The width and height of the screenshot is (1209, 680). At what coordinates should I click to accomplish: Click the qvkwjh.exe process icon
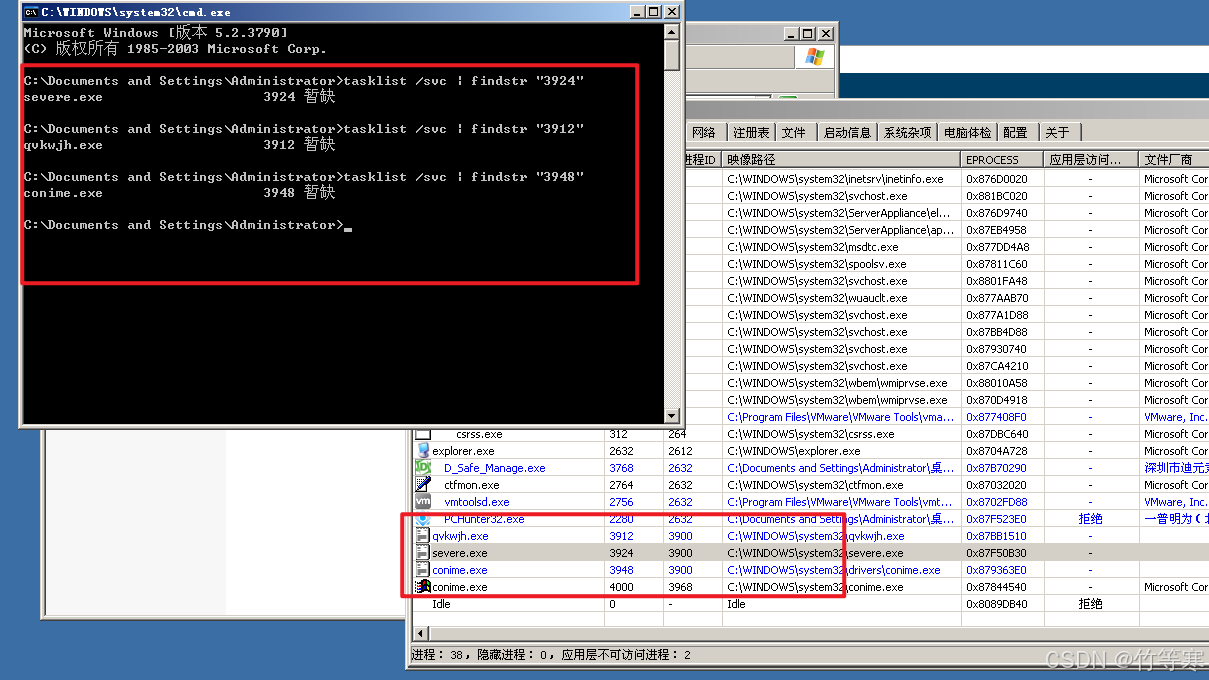tap(423, 536)
